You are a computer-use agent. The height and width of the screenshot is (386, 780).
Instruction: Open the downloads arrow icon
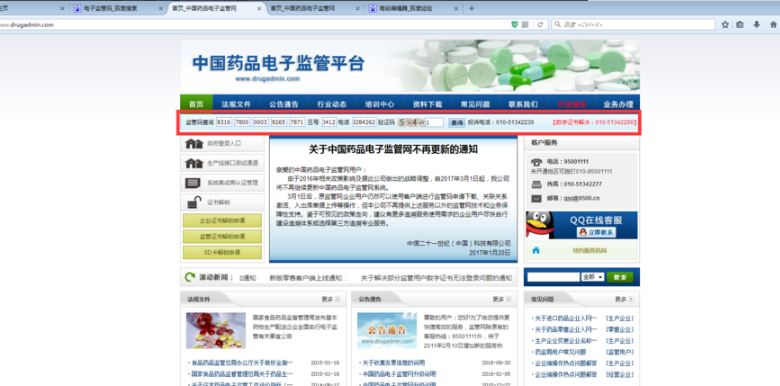[x=757, y=24]
